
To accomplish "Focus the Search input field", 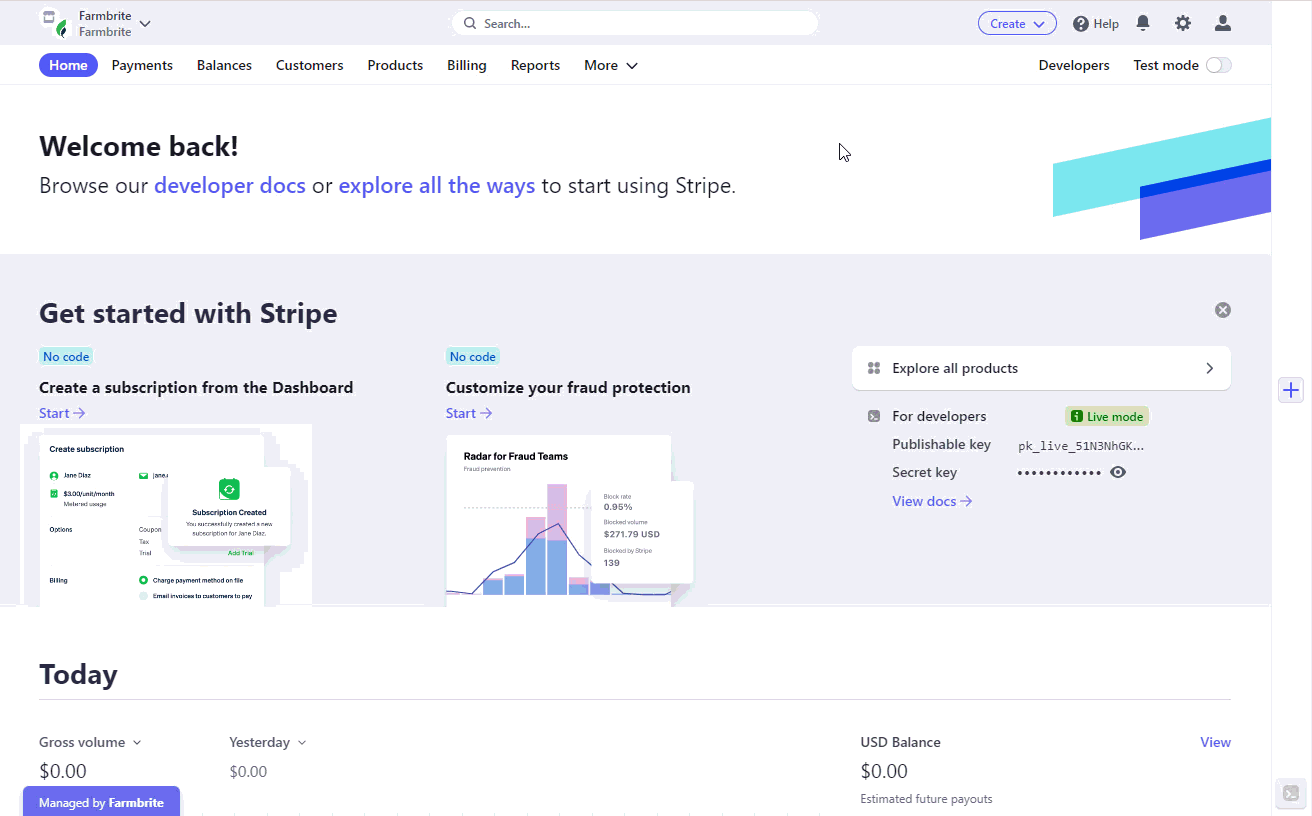I will click(x=635, y=23).
